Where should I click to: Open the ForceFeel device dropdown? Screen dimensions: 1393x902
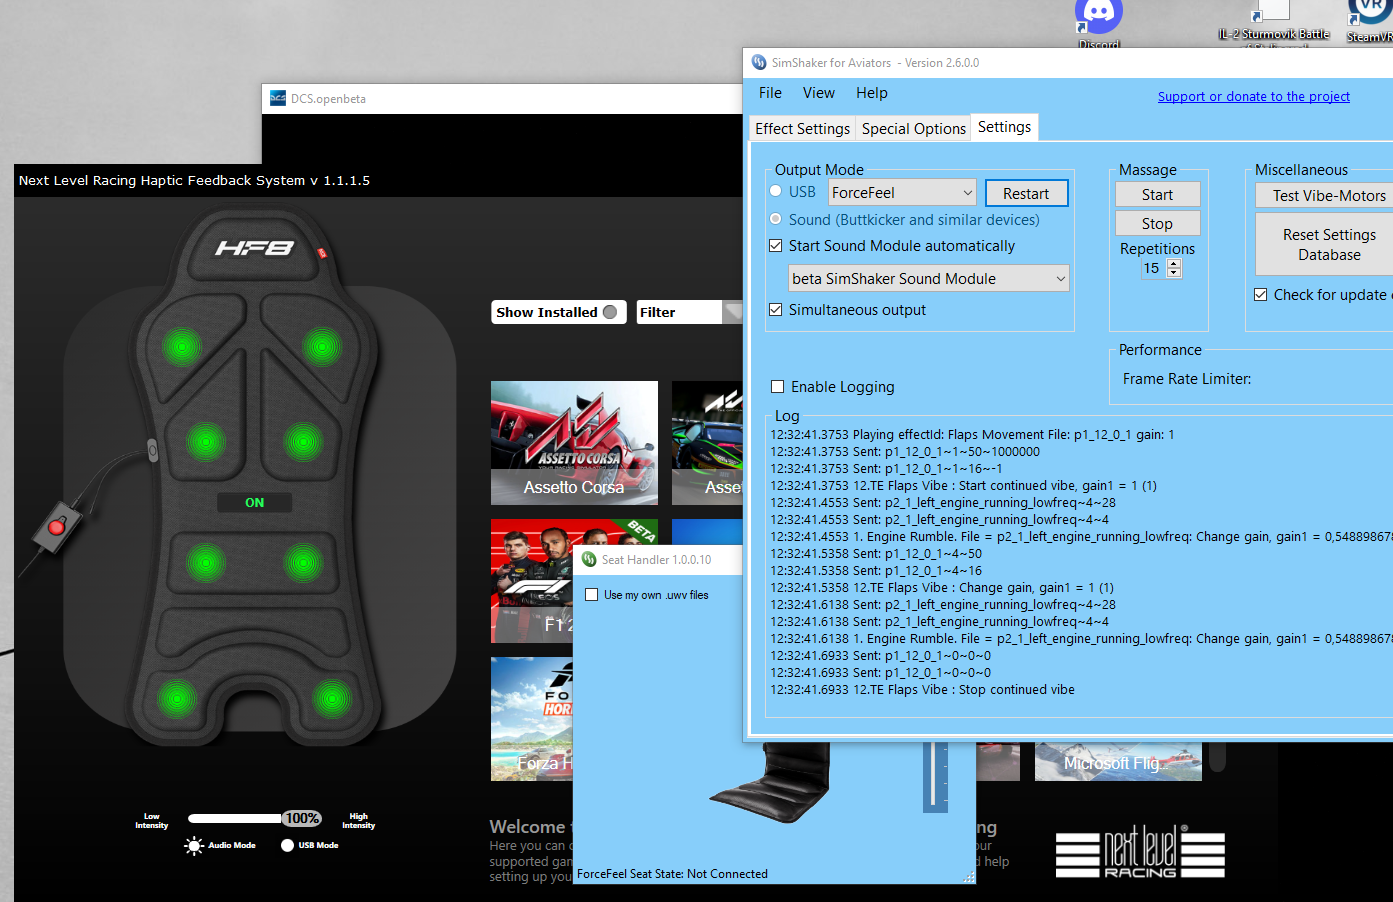[x=903, y=193]
